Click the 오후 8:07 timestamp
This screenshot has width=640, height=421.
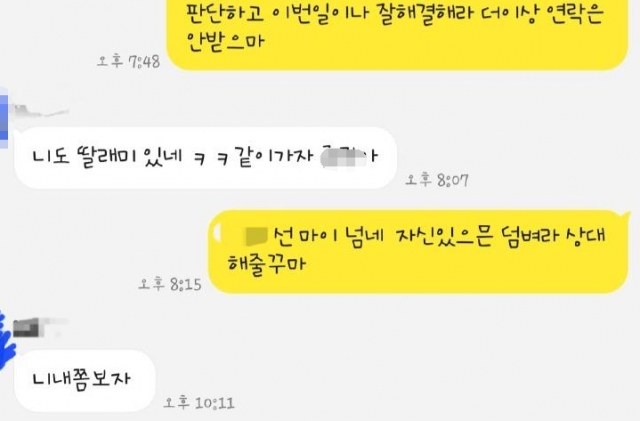[x=437, y=180]
